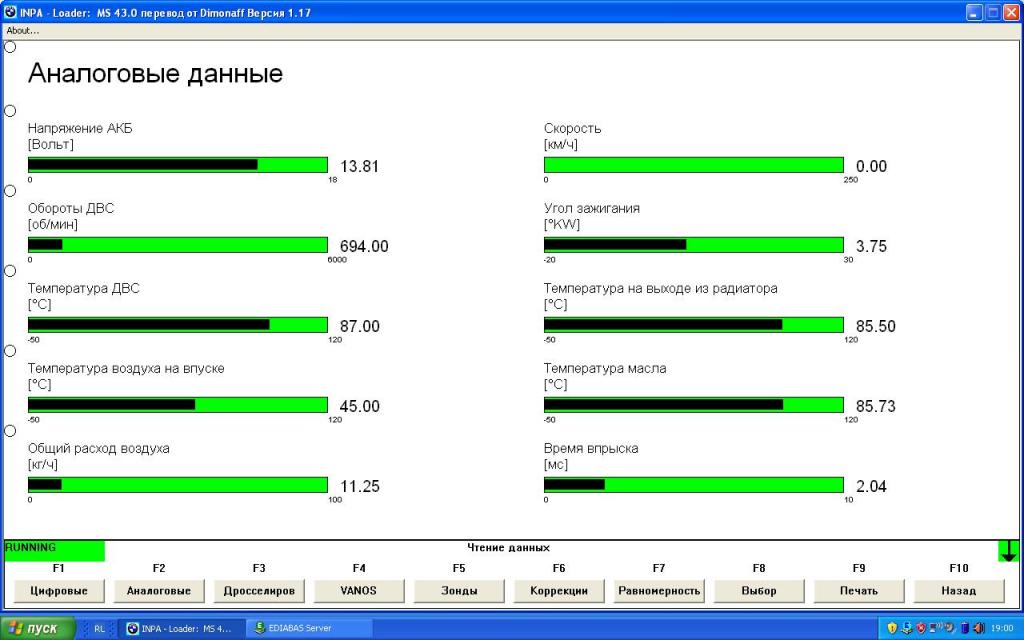
Task: Open the volume speaker tray icon
Action: [978, 628]
